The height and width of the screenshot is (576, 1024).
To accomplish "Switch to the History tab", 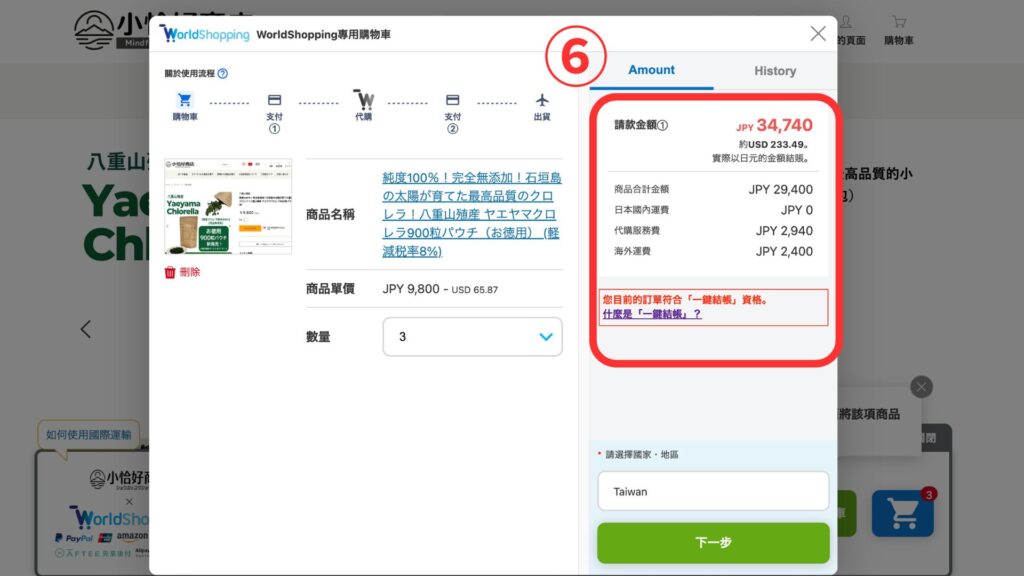I will point(775,71).
